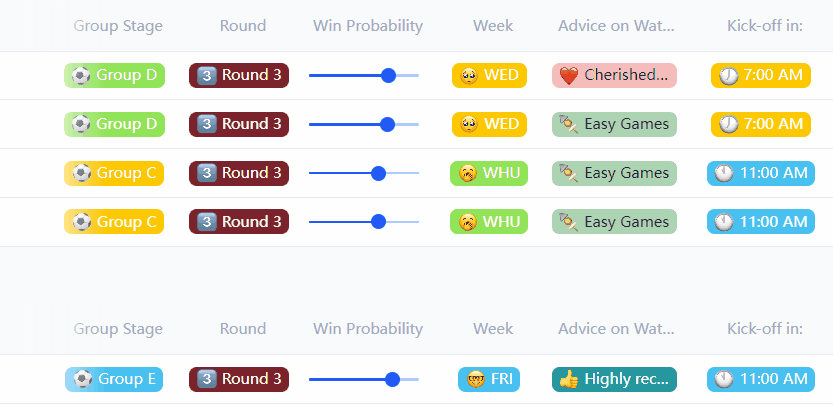Click the WED emoji in the Cherished row
This screenshot has height=408, width=833.
coord(468,75)
